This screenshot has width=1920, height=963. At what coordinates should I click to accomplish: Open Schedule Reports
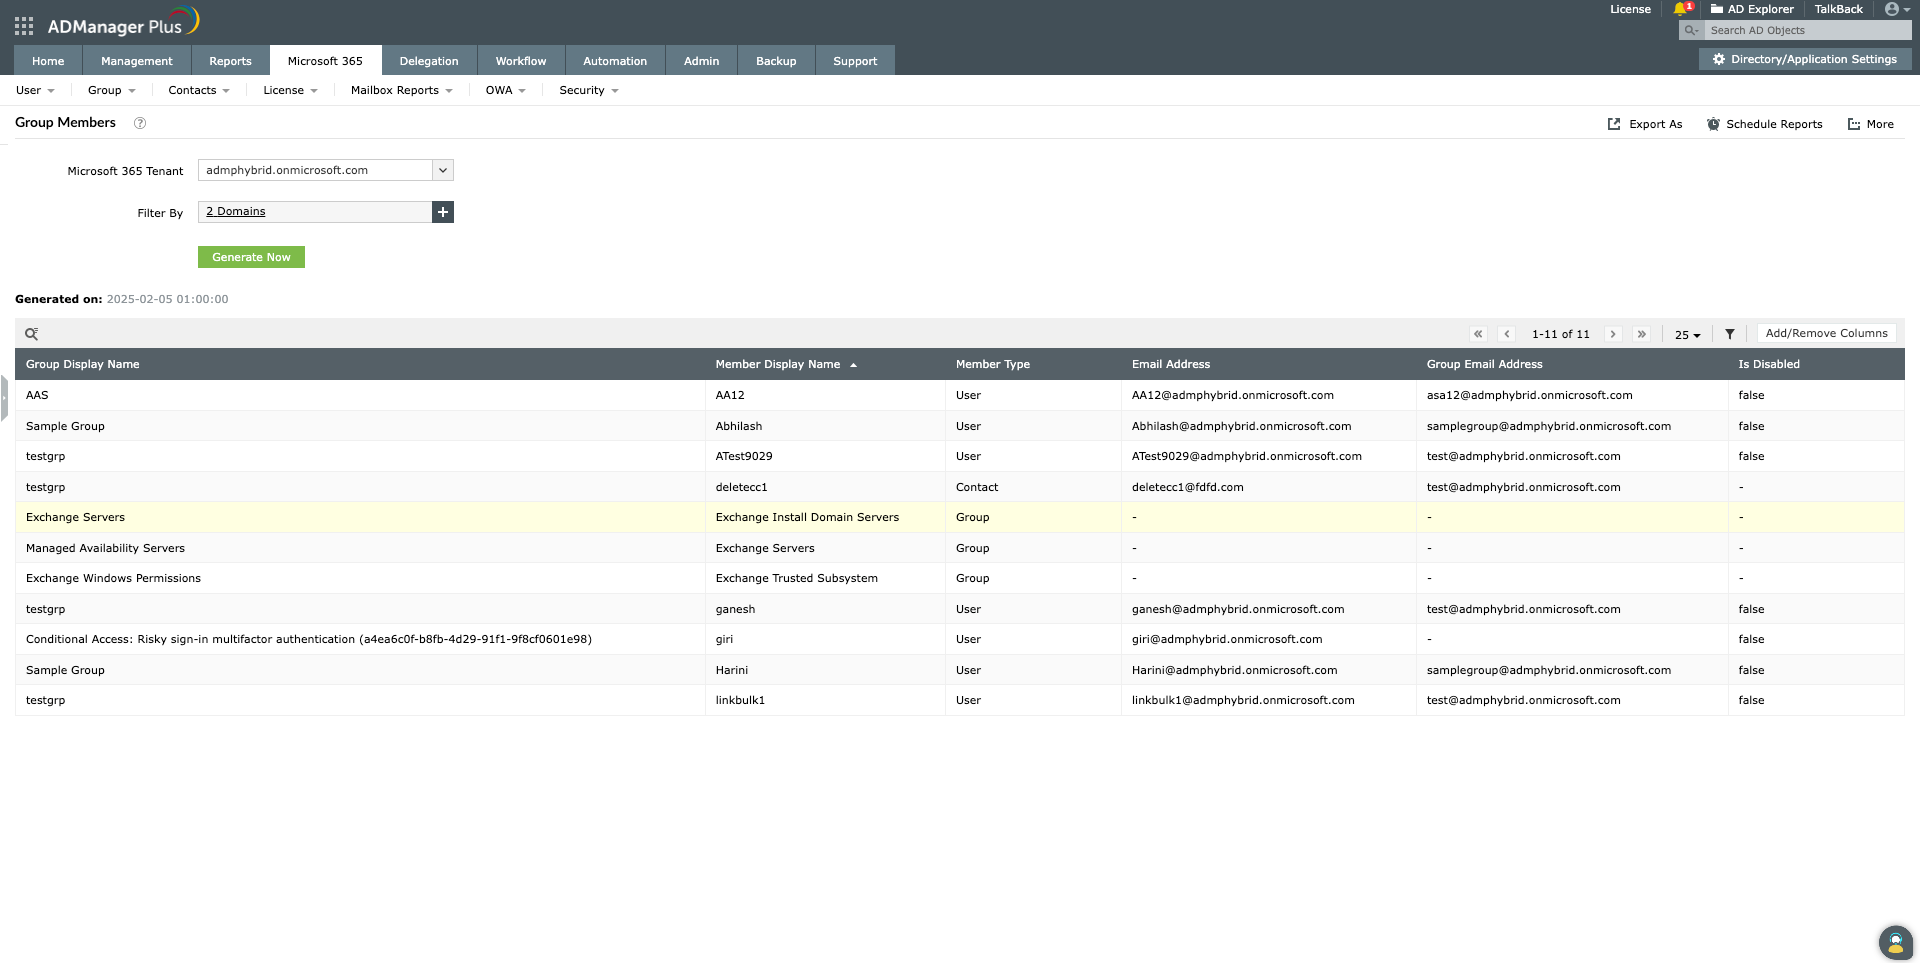coord(1765,124)
